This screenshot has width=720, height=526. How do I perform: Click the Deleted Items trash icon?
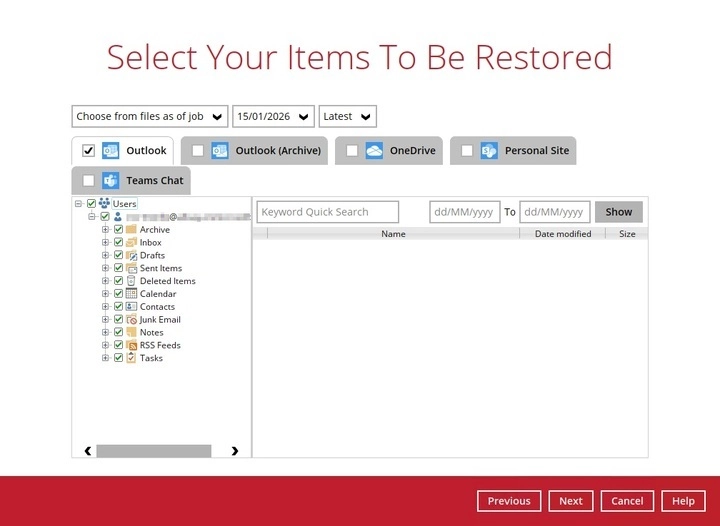[x=131, y=281]
